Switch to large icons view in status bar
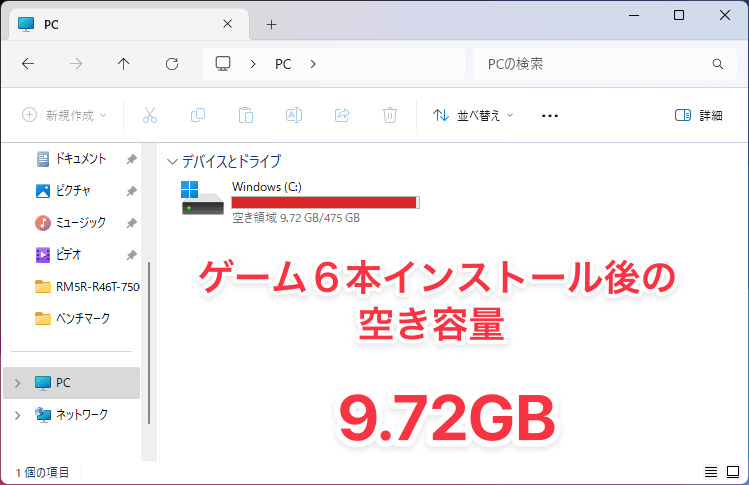Screen dimensions: 749x485 (x=733, y=472)
